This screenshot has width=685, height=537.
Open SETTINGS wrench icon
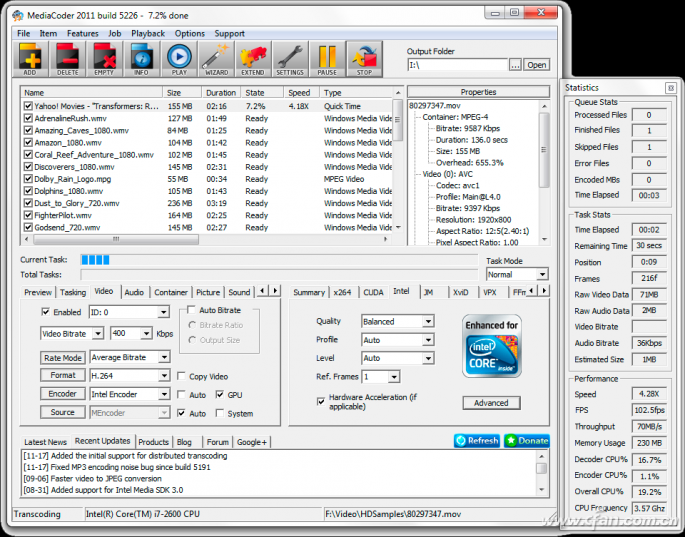point(290,59)
